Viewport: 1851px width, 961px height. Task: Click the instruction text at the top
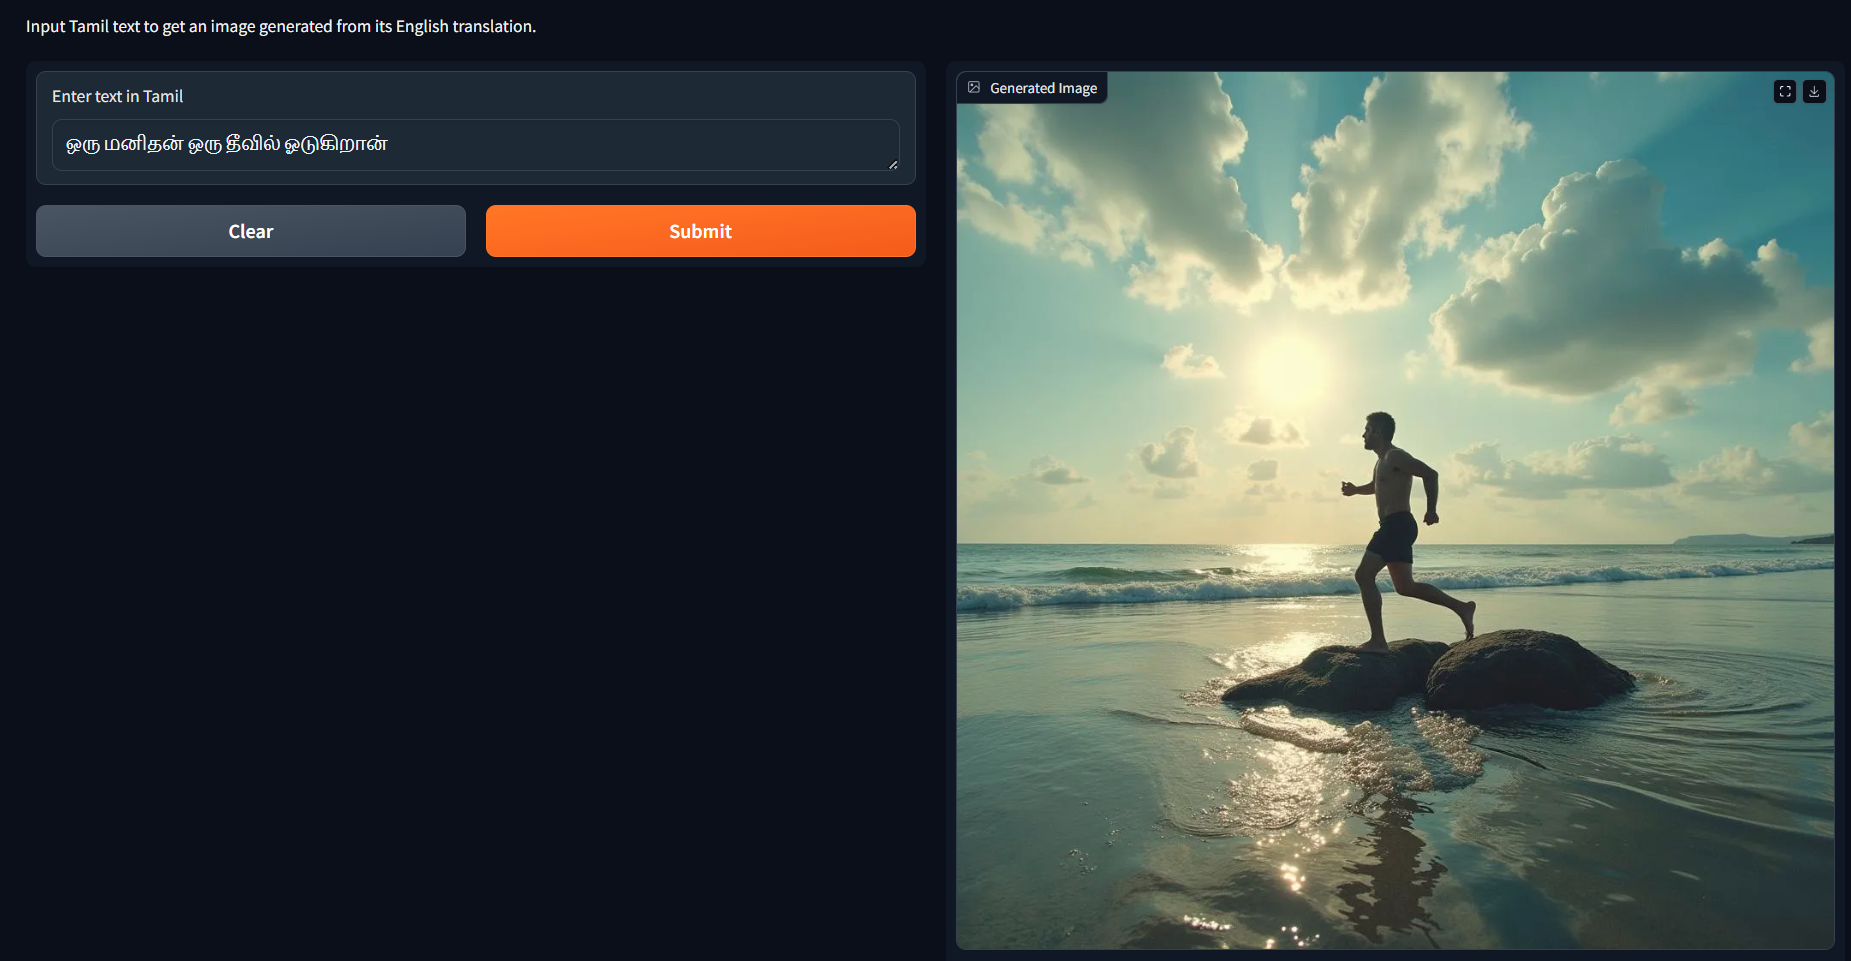point(281,26)
